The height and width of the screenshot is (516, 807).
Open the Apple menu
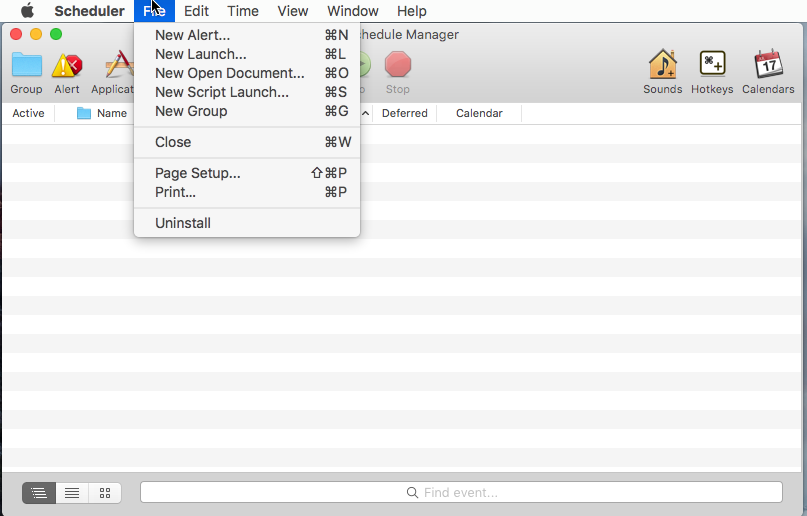27,10
